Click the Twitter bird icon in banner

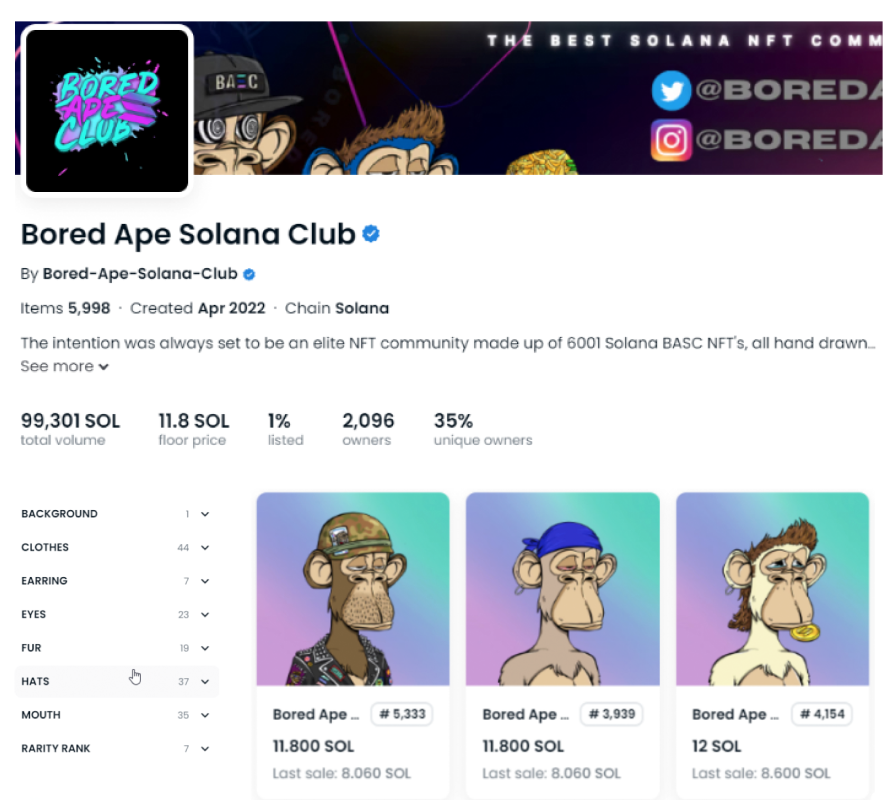point(671,90)
